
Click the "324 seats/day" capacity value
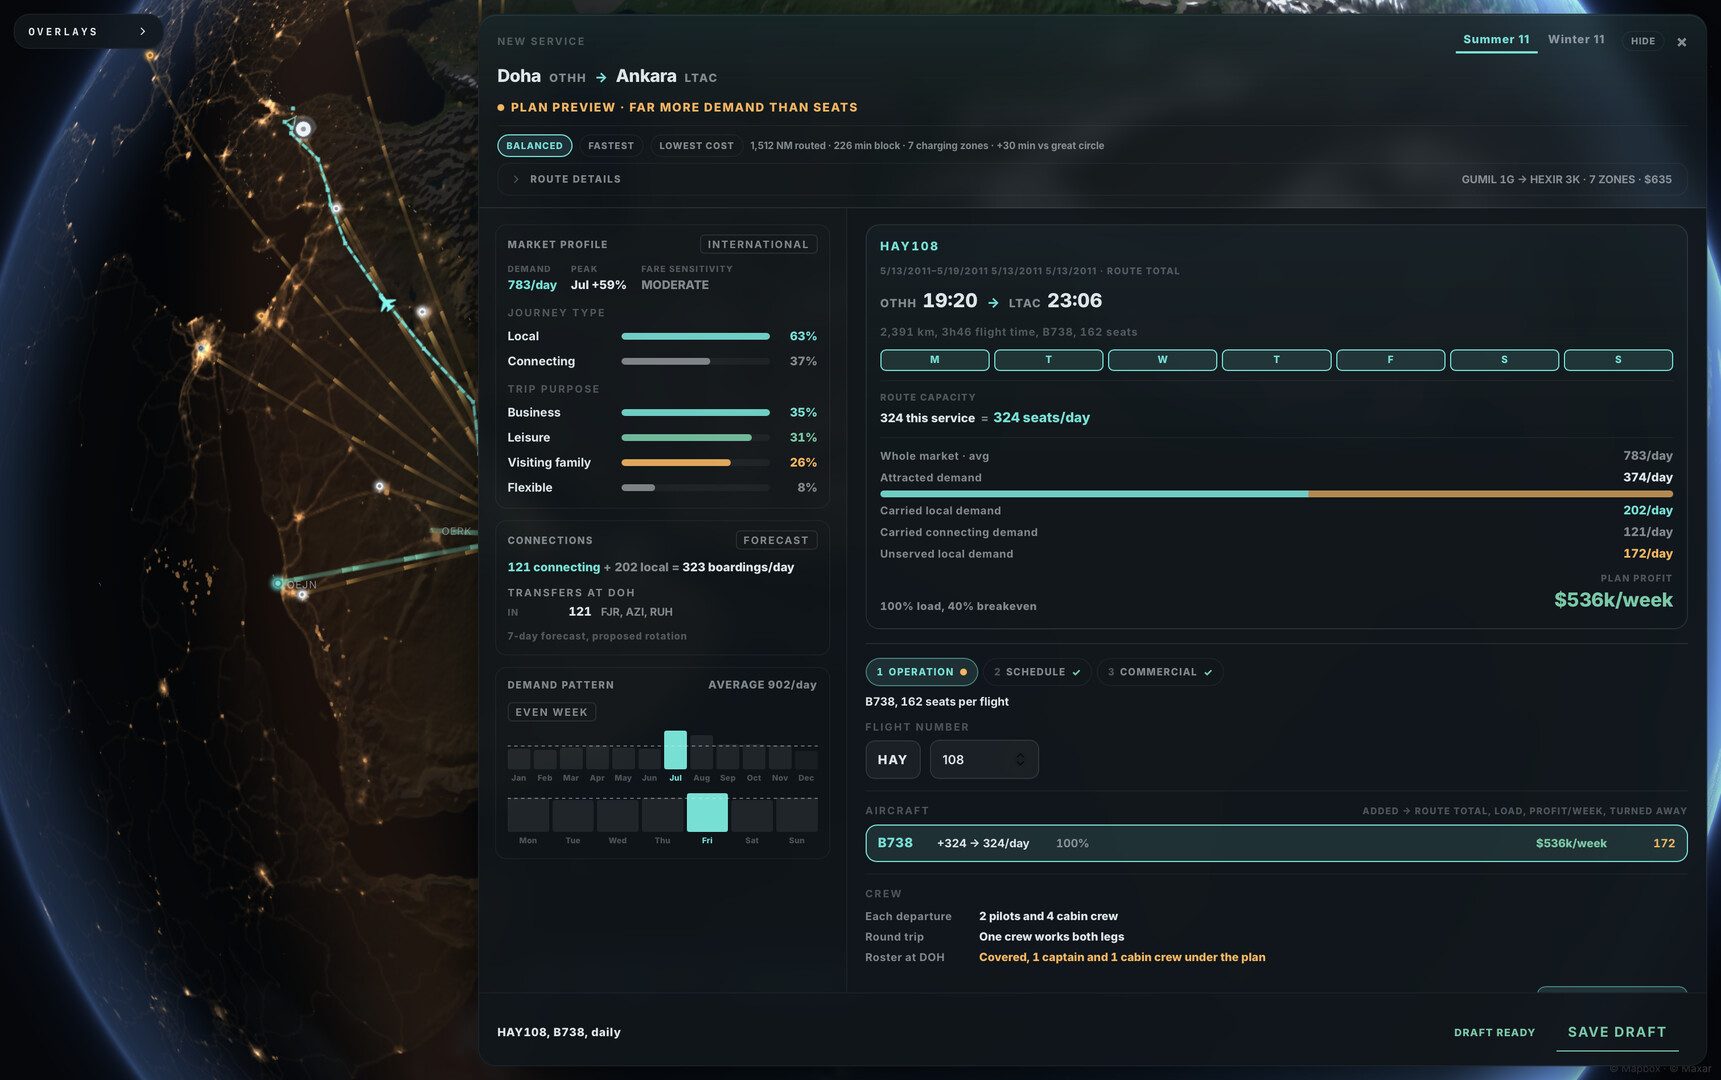tap(1041, 418)
